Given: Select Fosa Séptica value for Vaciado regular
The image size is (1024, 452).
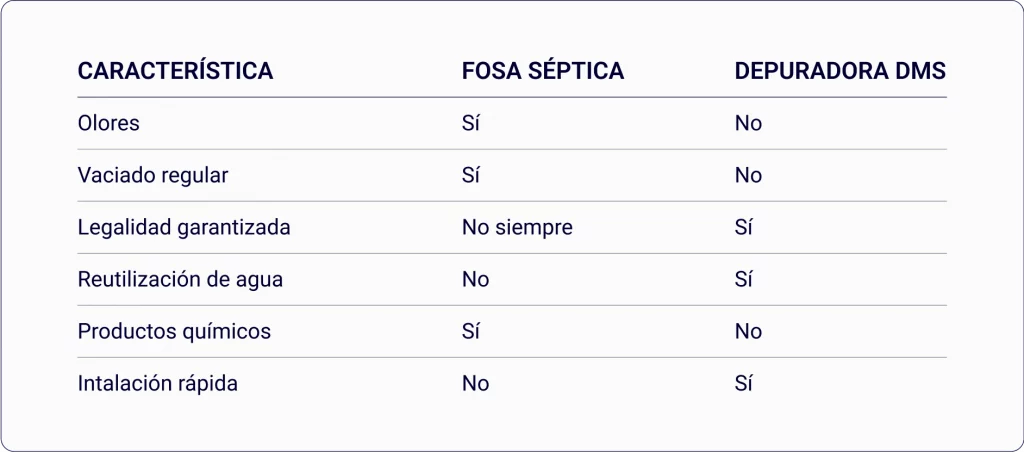Looking at the screenshot, I should pyautogui.click(x=471, y=176).
